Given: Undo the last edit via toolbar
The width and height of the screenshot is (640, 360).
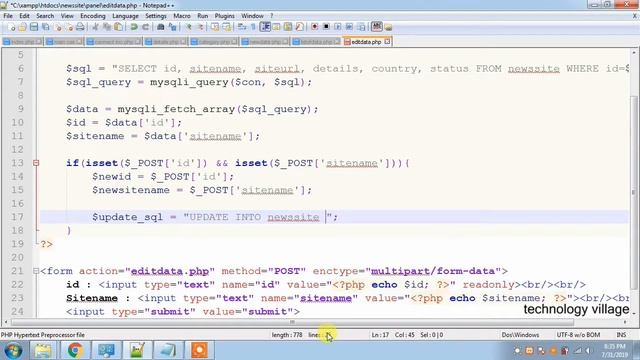Looking at the screenshot, I should click(134, 27).
